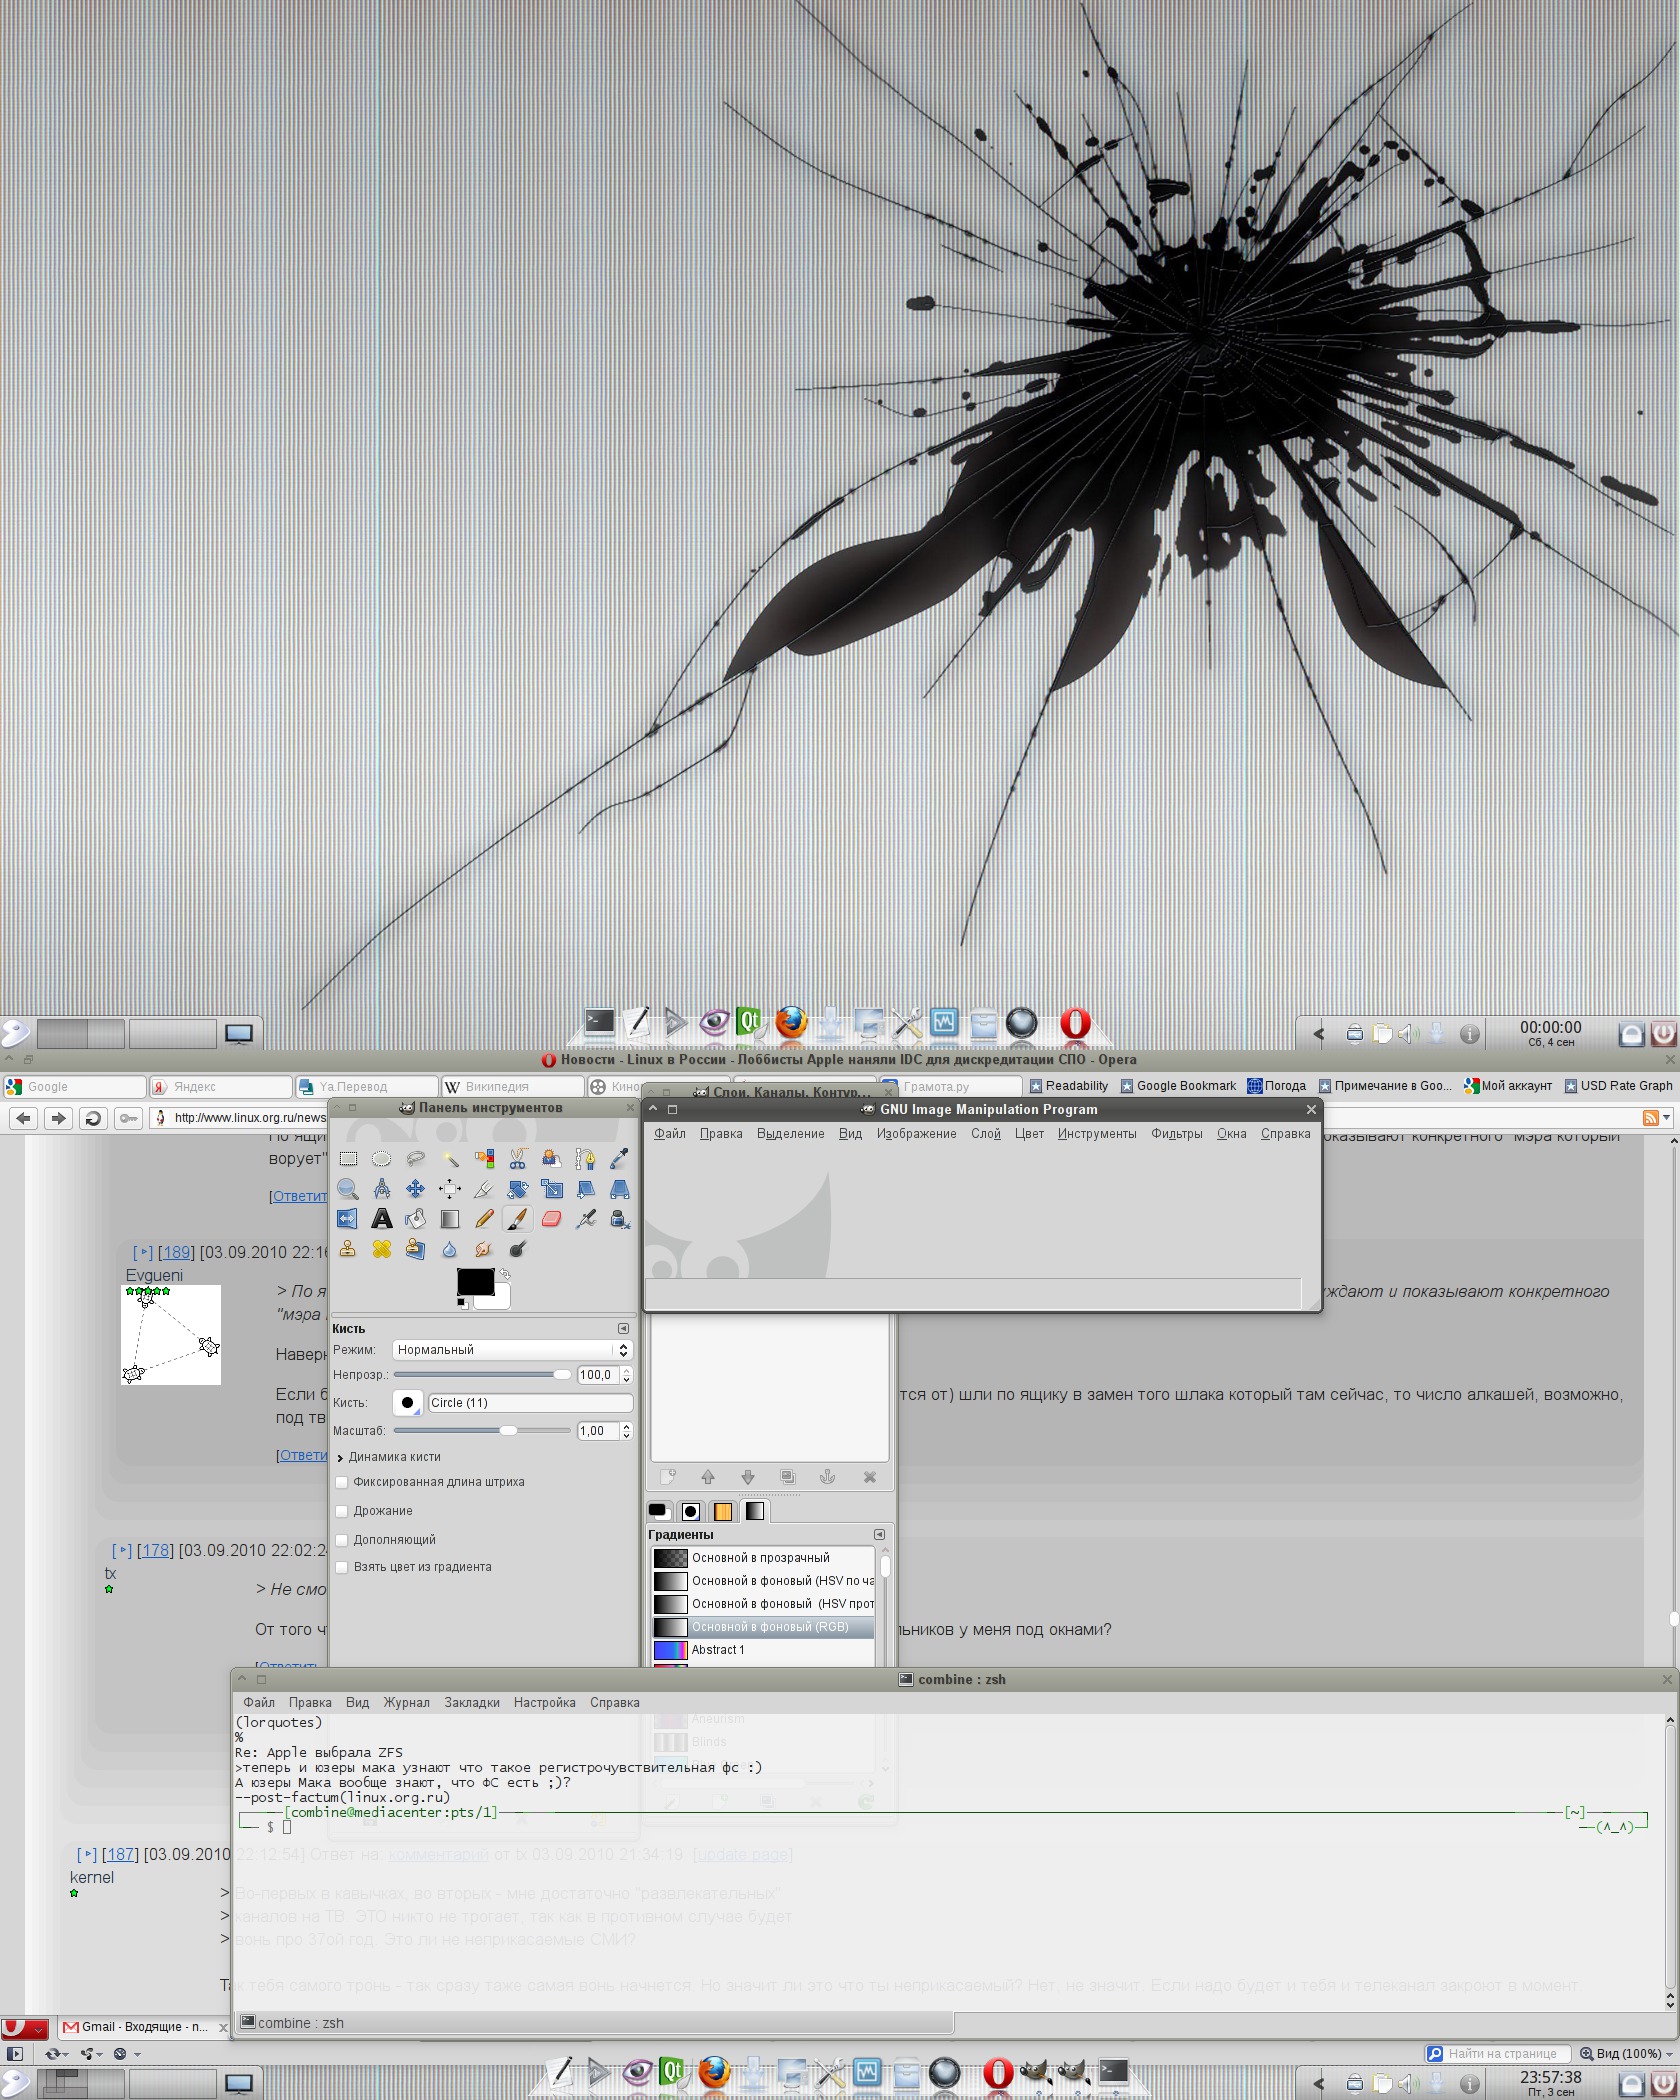Select the Ellipse Select tool
Viewport: 1680px width, 2100px height.
[x=381, y=1158]
